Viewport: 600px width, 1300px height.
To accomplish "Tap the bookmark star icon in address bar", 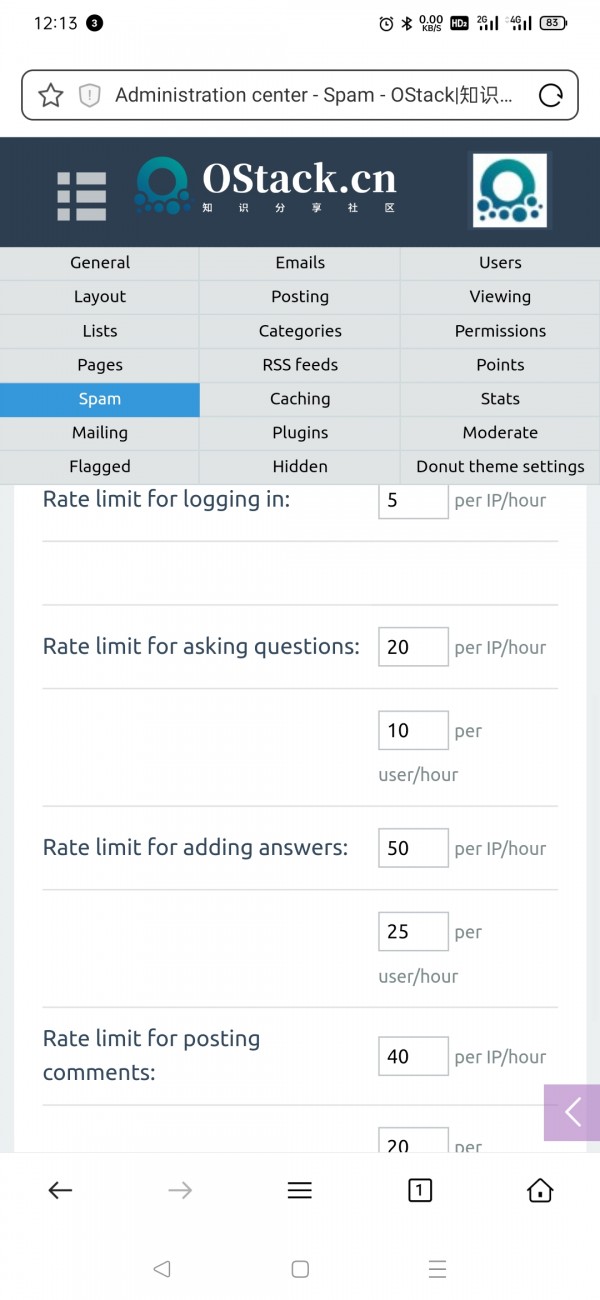I will [51, 95].
